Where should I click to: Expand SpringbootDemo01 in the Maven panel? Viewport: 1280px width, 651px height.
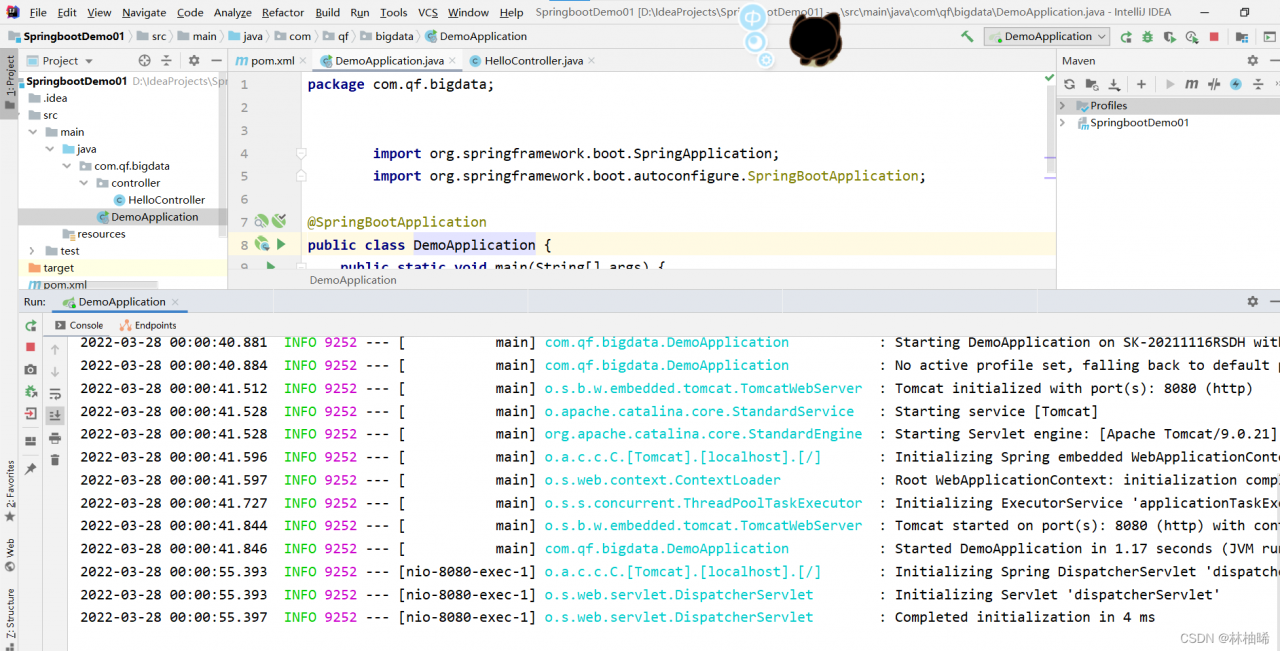coord(1063,123)
